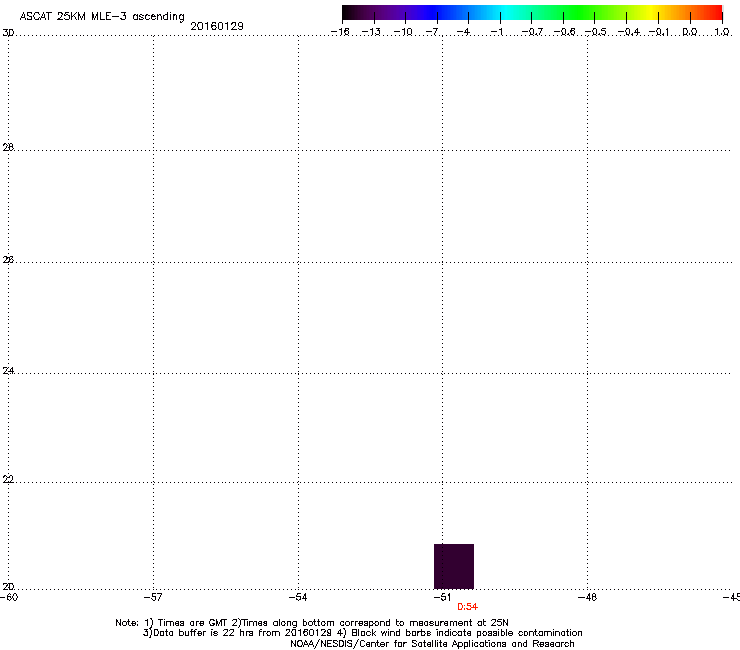Click the -0.4 color bar label
This screenshot has width=740, height=650.
tap(629, 32)
